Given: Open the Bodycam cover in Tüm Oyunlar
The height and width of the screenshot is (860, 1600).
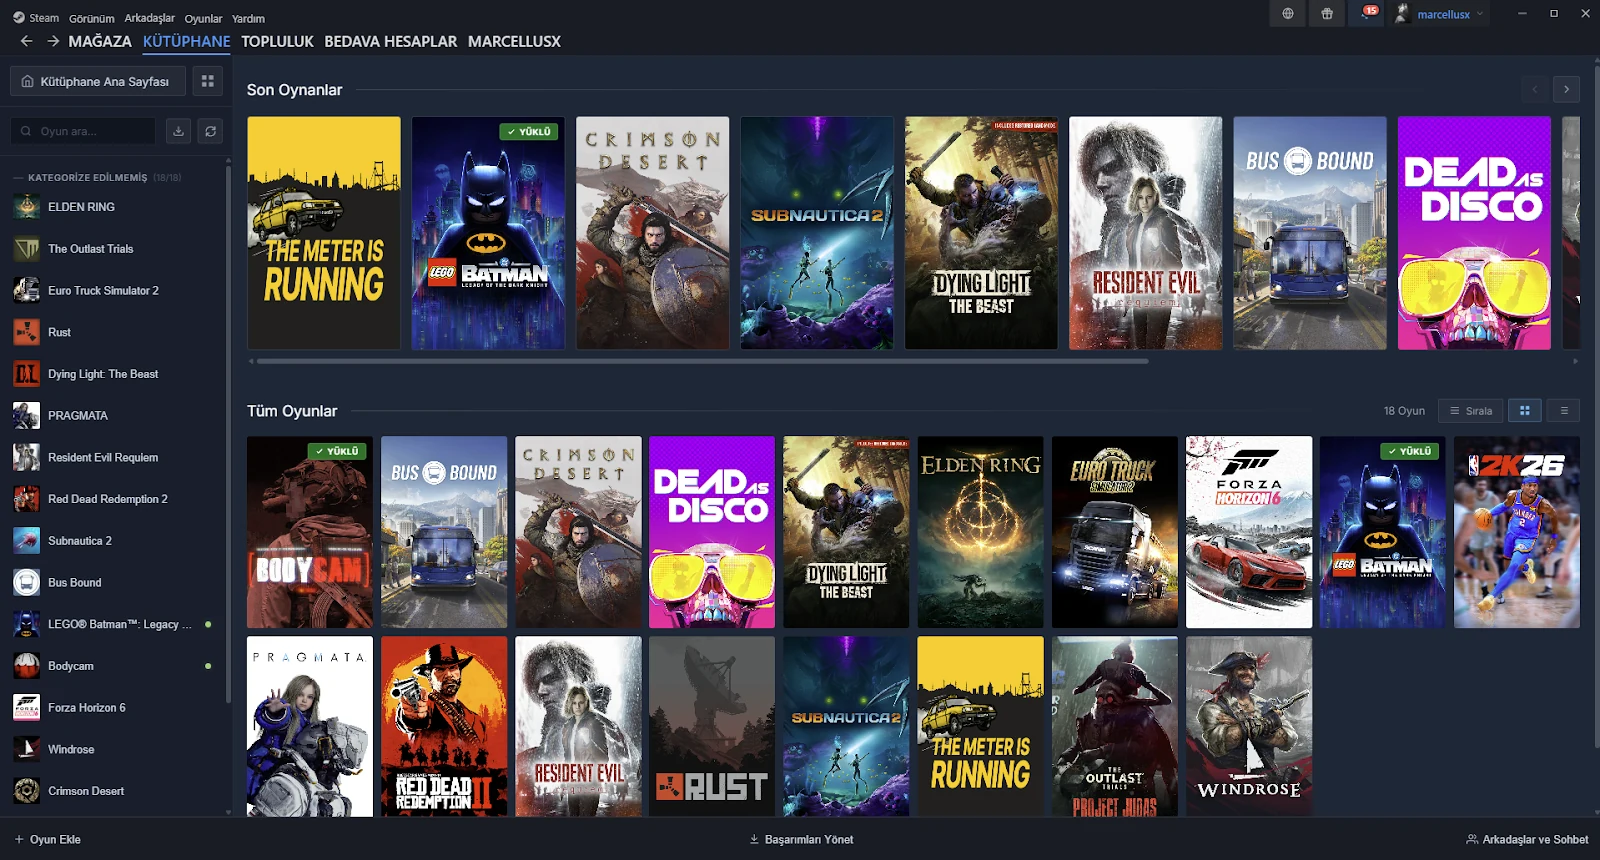Looking at the screenshot, I should click(x=310, y=532).
